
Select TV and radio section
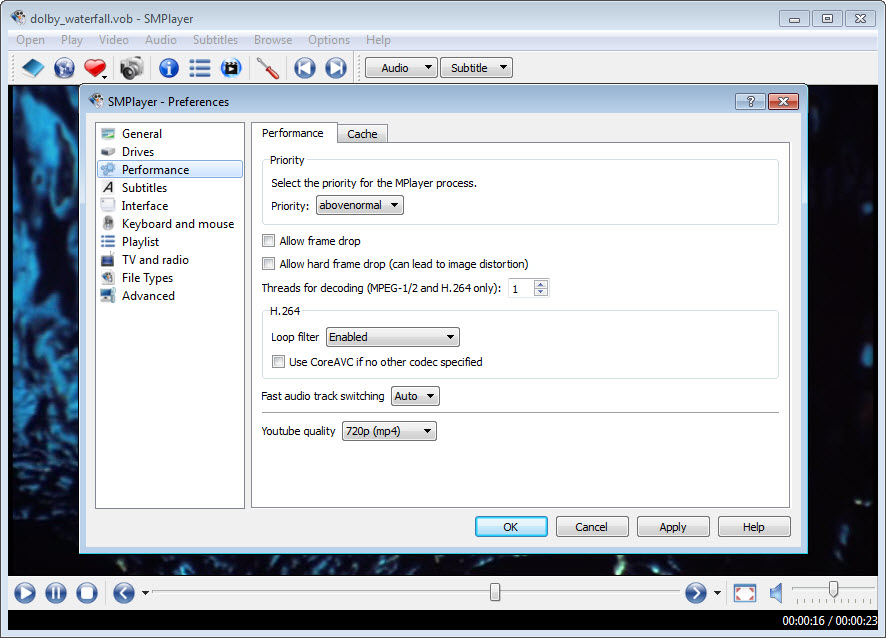coord(170,260)
